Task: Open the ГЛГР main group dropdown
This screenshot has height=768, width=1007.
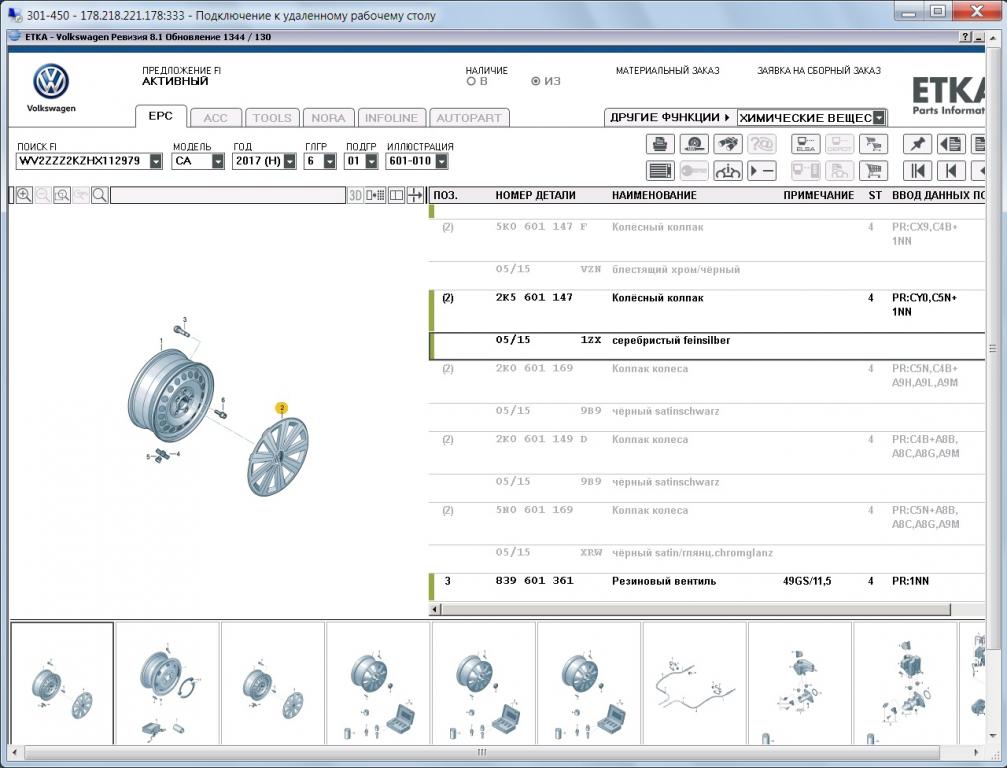Action: 329,161
